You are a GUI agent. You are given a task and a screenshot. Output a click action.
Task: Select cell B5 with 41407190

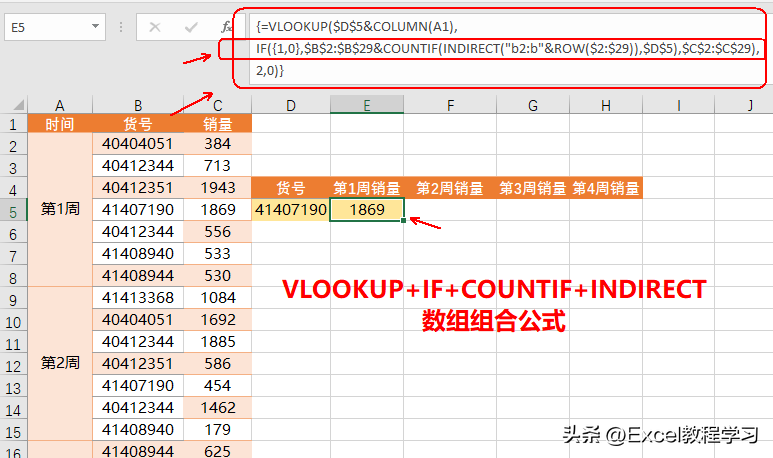click(138, 210)
